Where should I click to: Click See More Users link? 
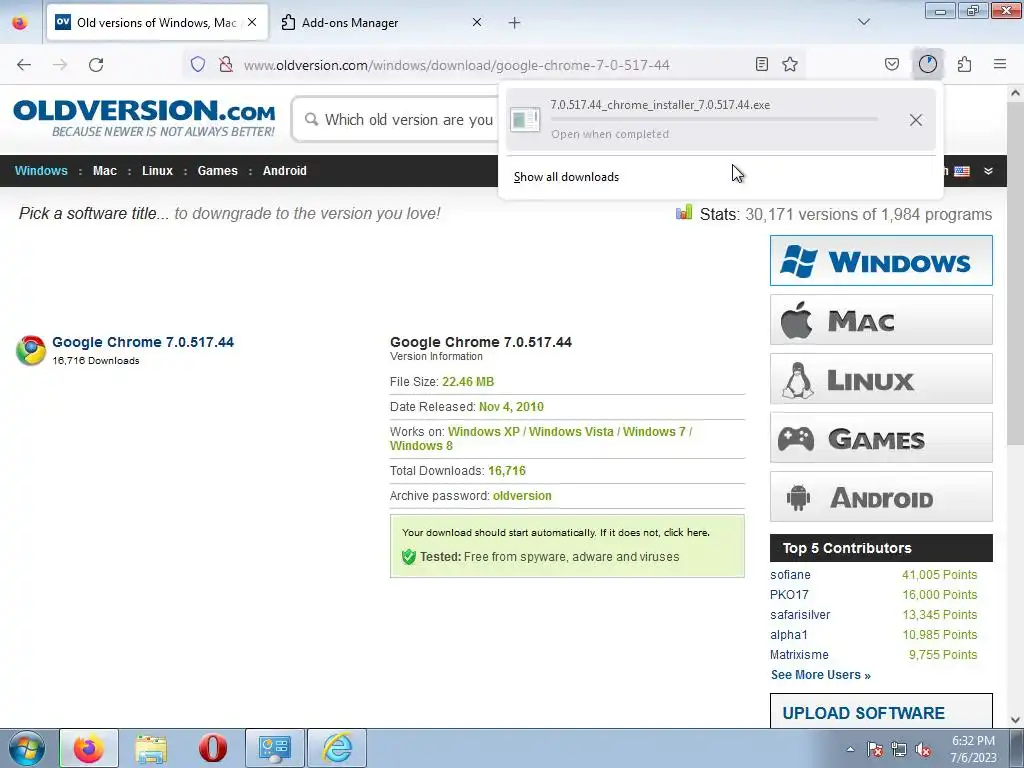pyautogui.click(x=820, y=675)
